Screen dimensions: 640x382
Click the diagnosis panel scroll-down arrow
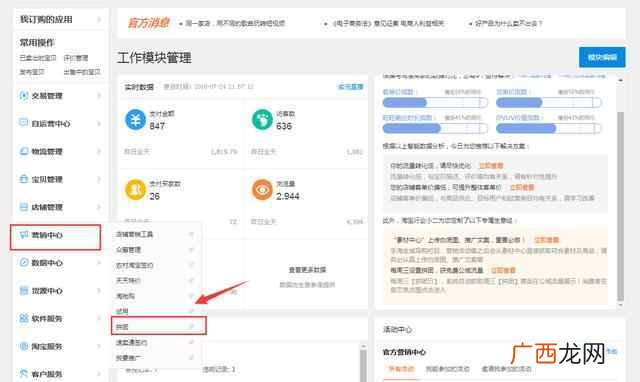pos(620,304)
